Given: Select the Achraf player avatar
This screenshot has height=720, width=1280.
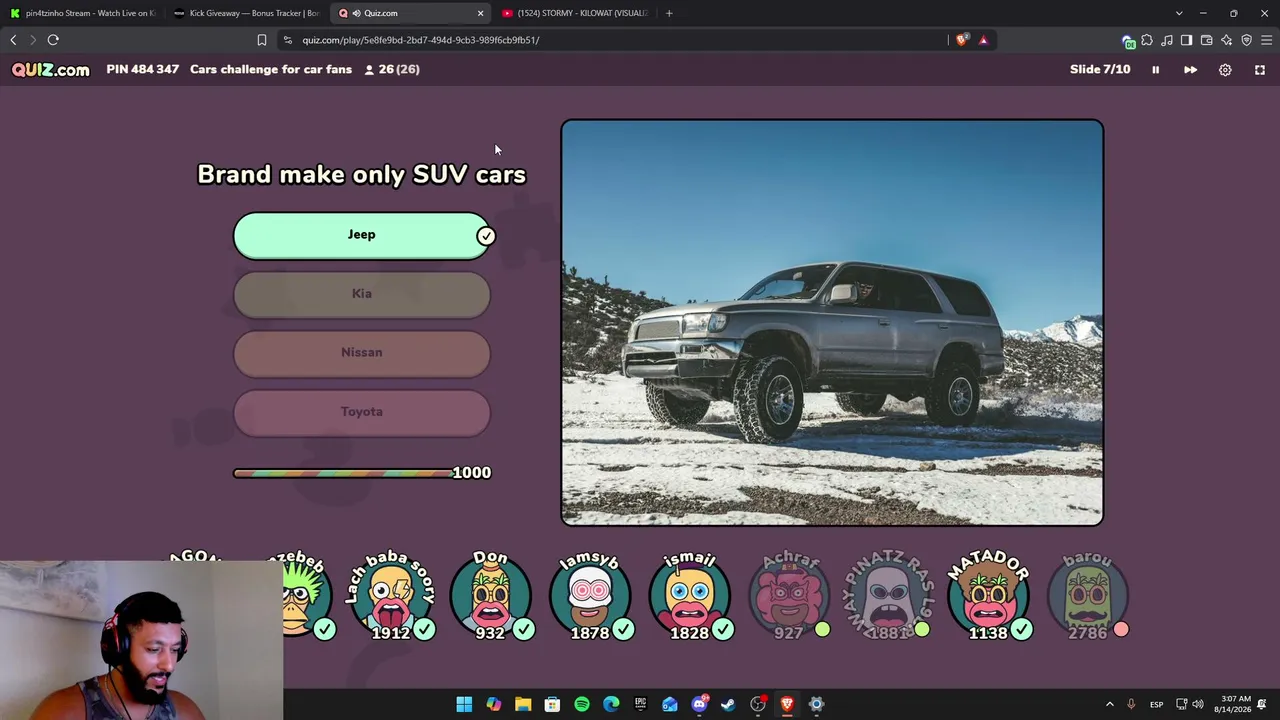Looking at the screenshot, I should pos(789,596).
